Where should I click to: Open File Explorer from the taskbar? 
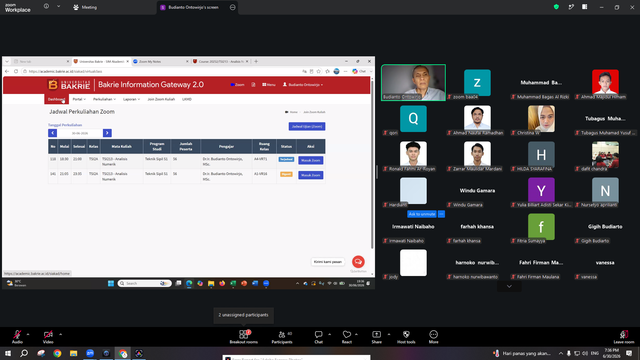(73, 353)
